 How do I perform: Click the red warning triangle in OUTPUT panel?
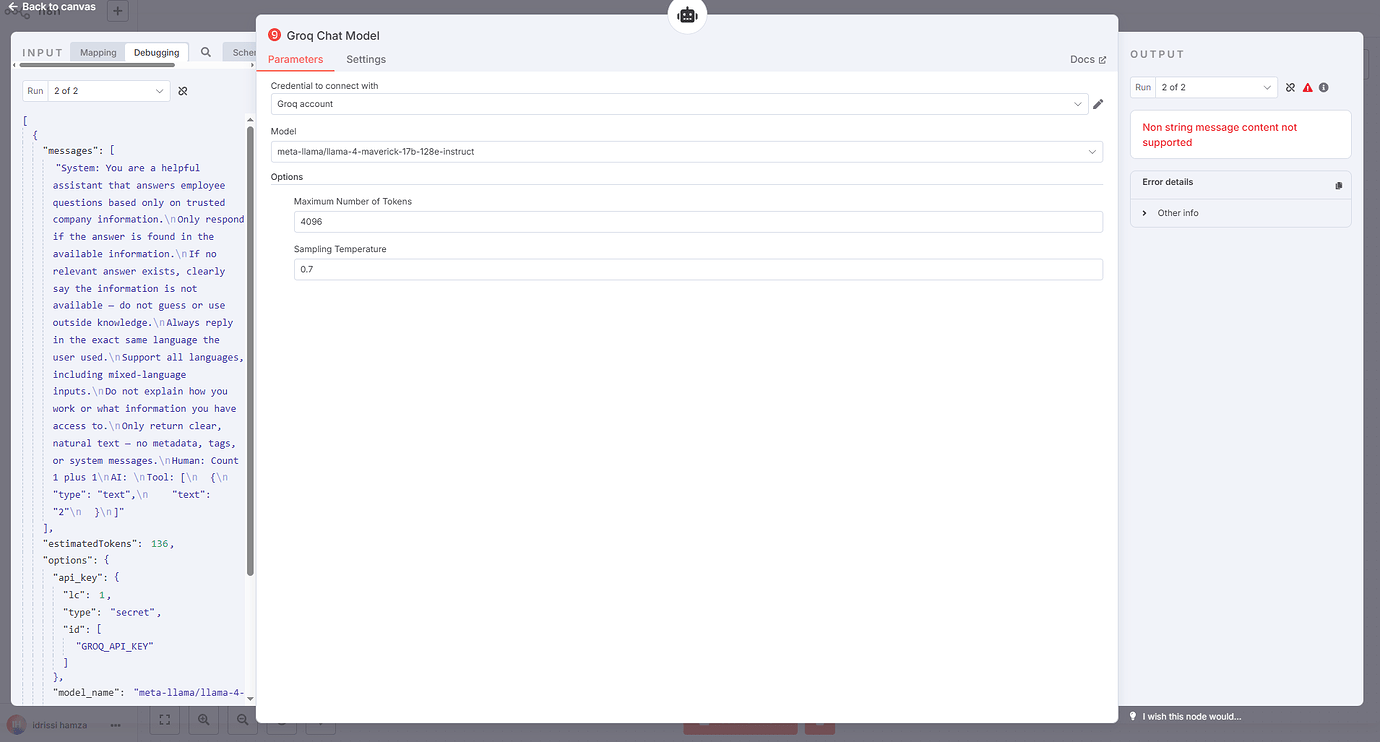[1307, 87]
